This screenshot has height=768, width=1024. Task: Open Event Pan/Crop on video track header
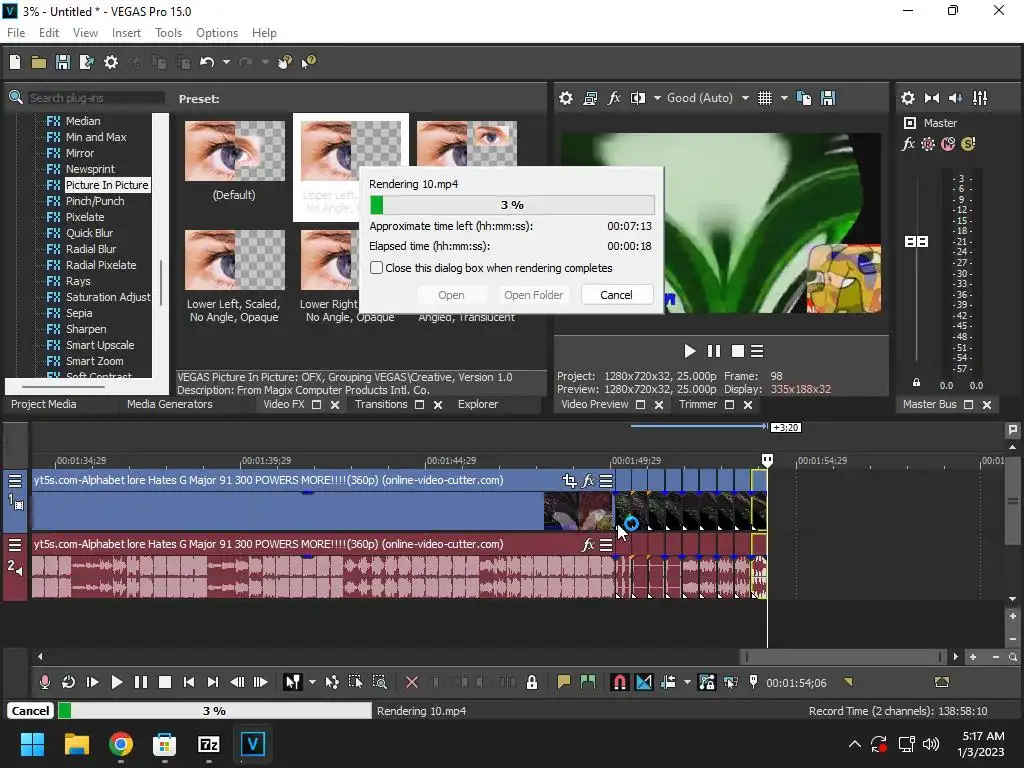tap(569, 481)
